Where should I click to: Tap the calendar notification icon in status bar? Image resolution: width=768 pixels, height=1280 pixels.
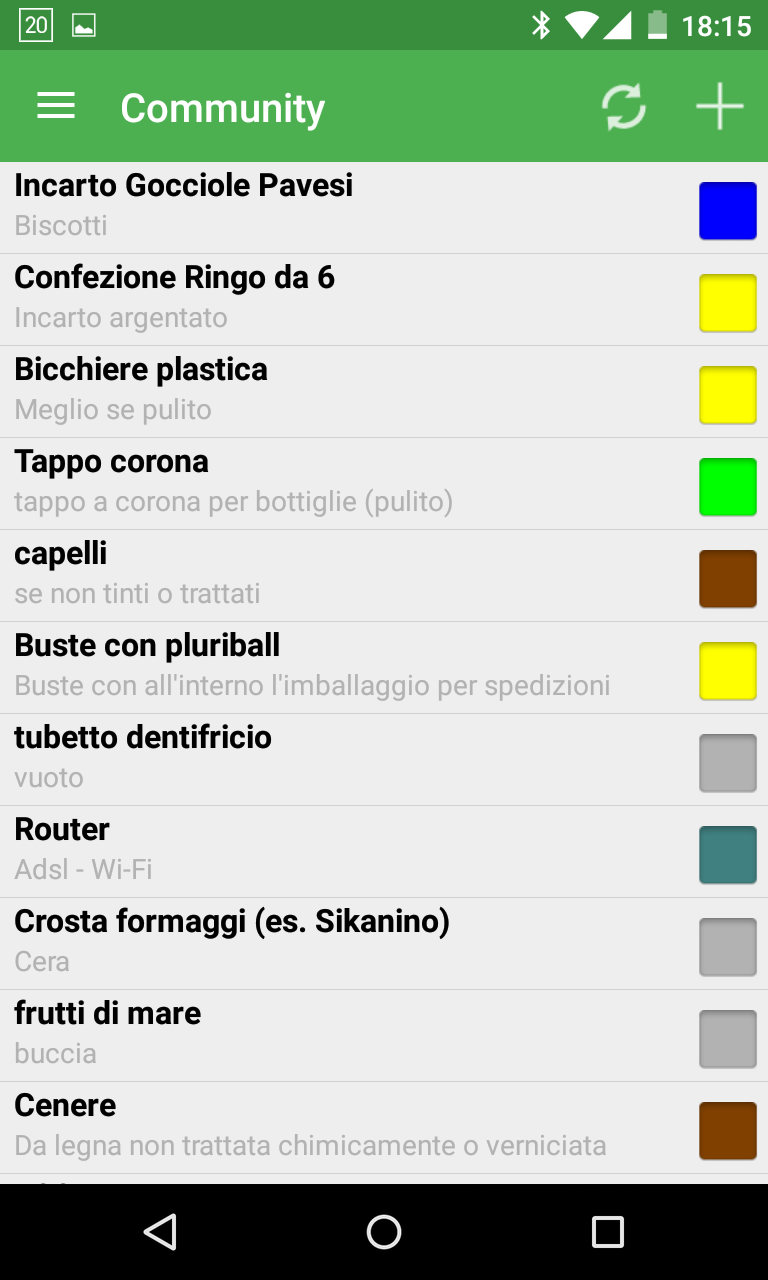coord(36,25)
